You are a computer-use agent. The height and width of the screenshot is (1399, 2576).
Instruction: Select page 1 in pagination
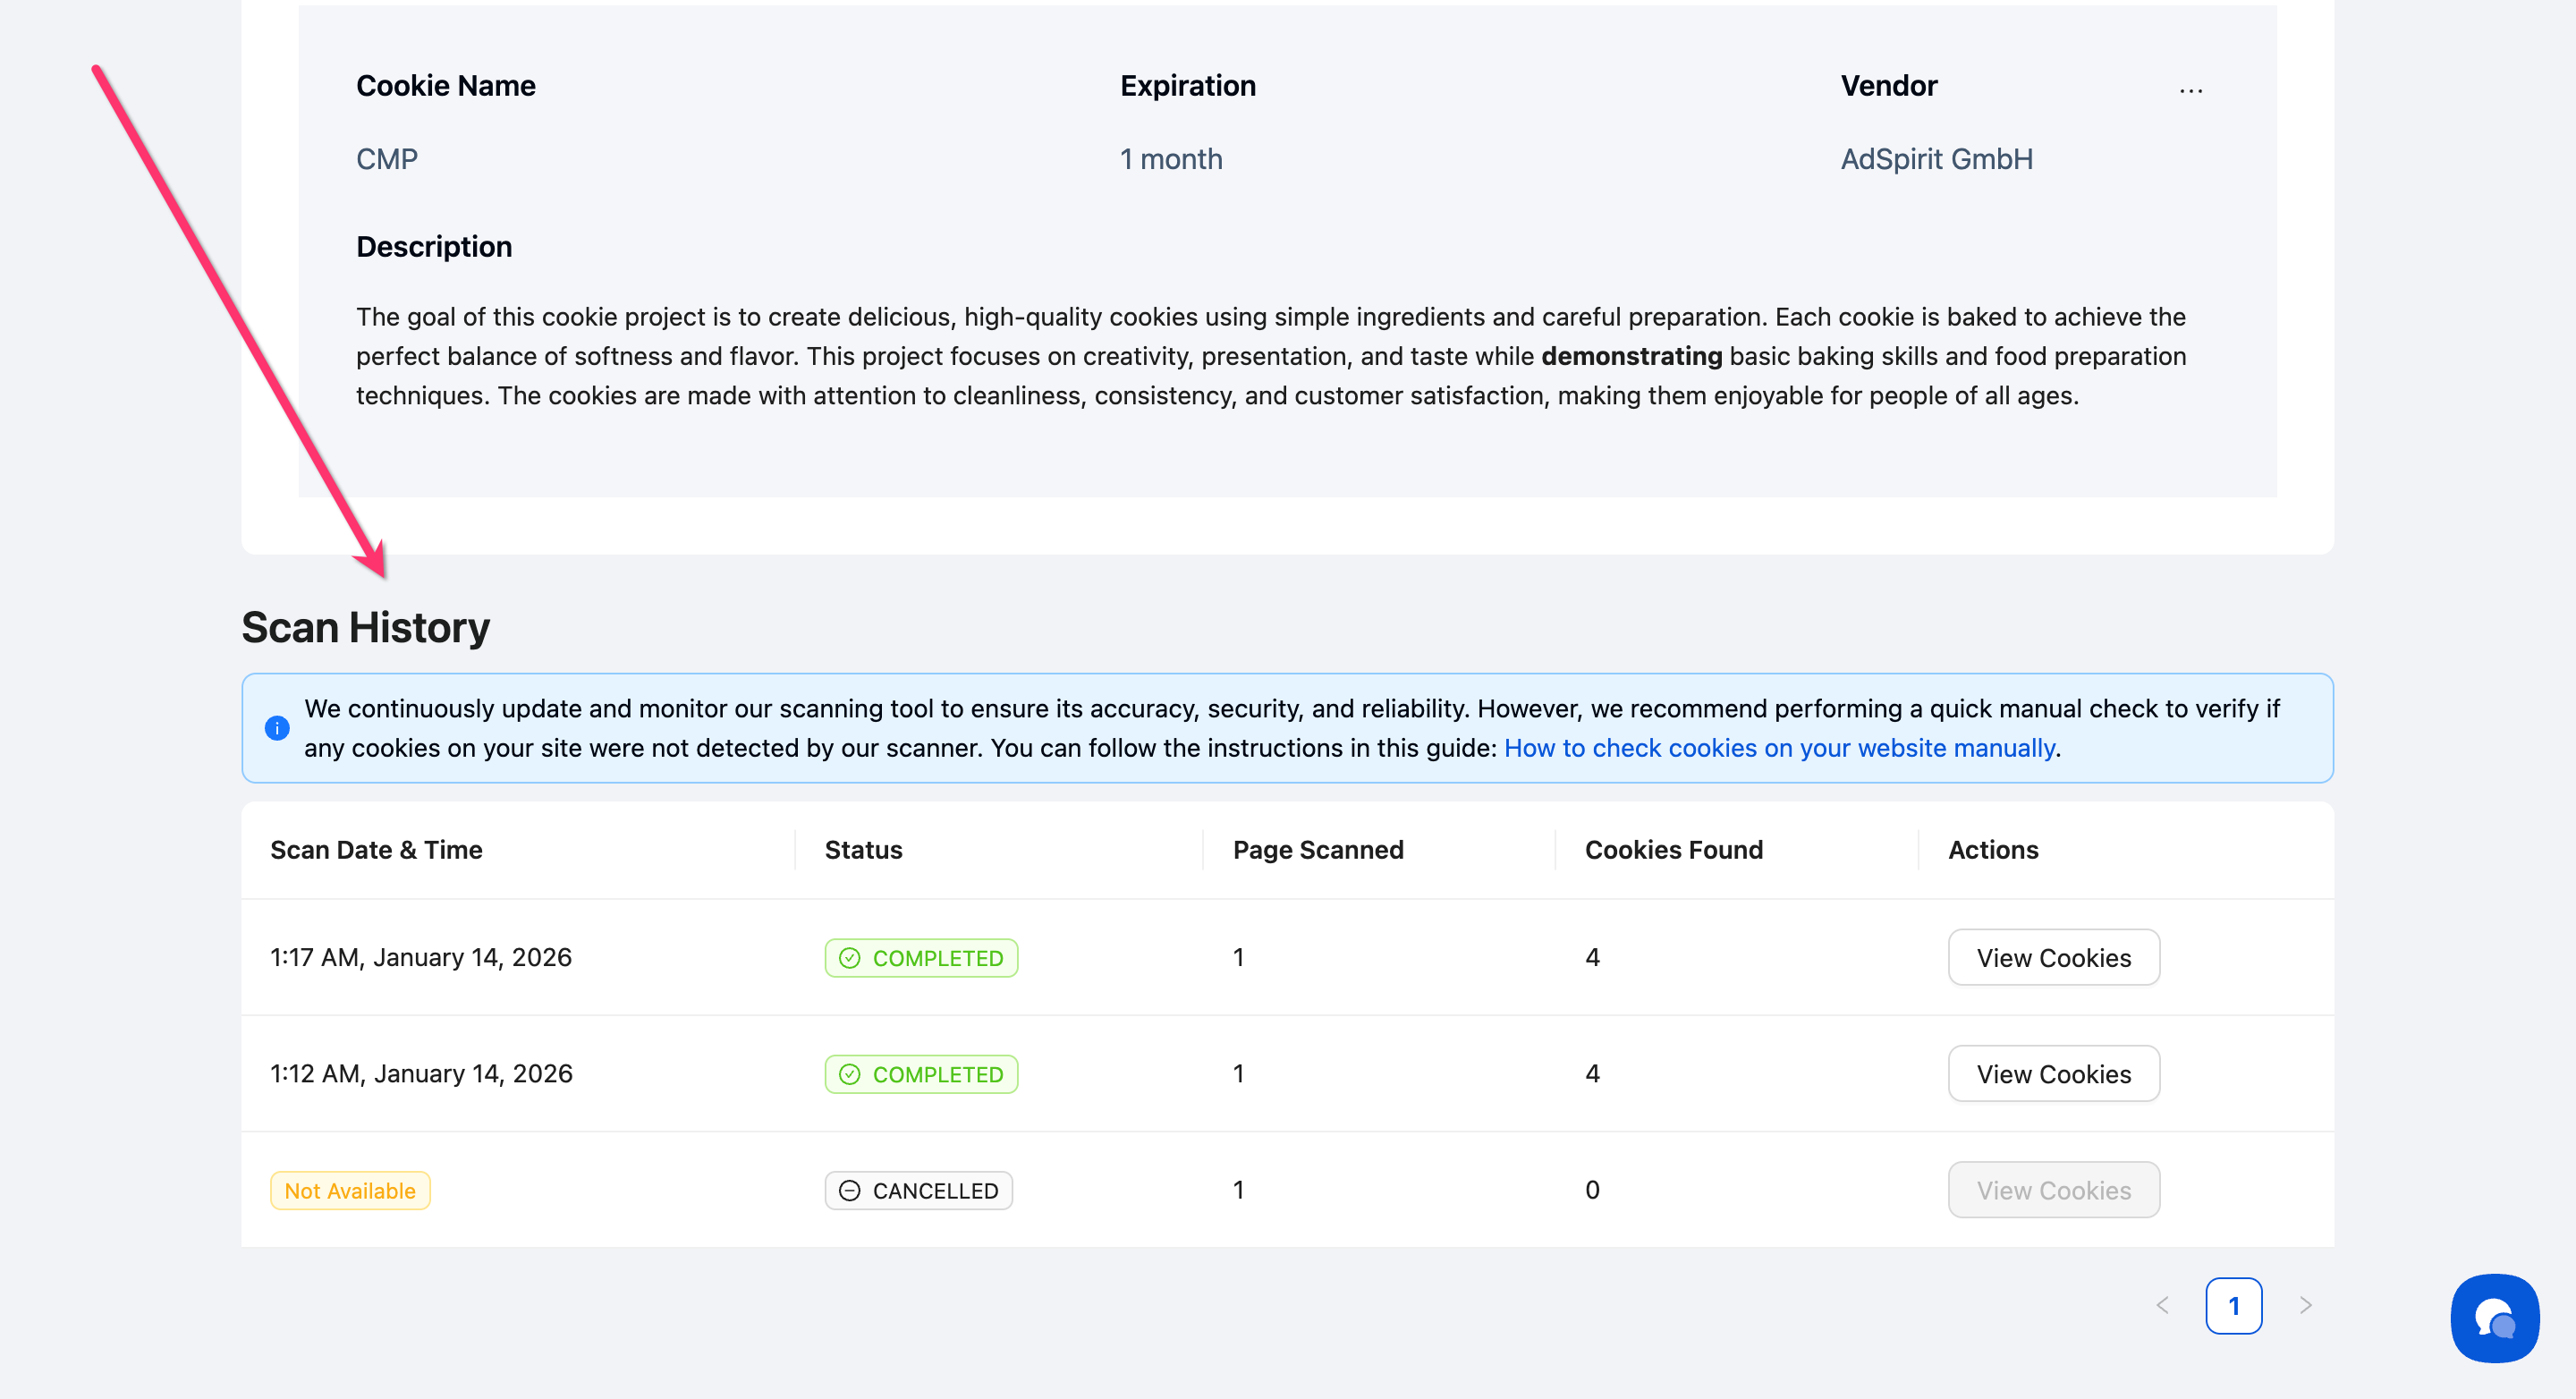click(x=2233, y=1305)
